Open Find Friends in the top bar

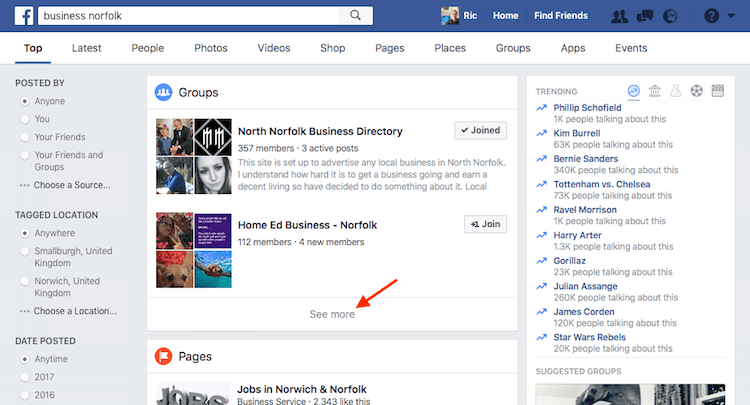(561, 16)
